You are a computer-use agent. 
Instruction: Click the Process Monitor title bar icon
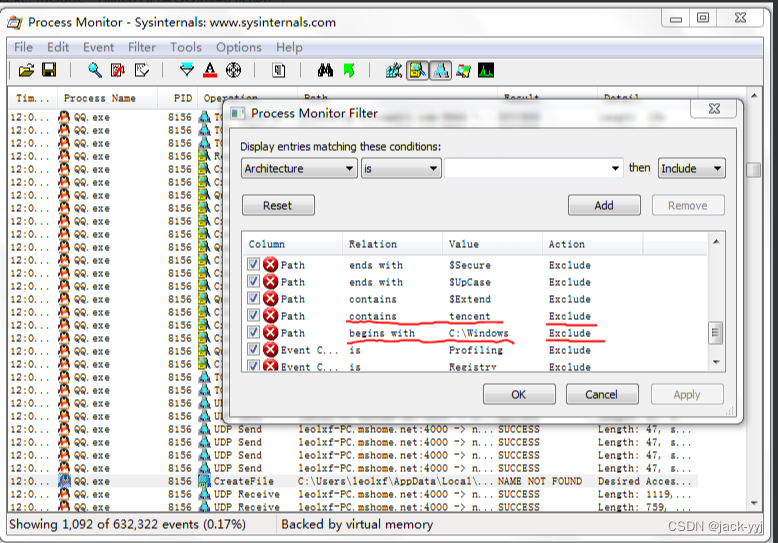(15, 22)
